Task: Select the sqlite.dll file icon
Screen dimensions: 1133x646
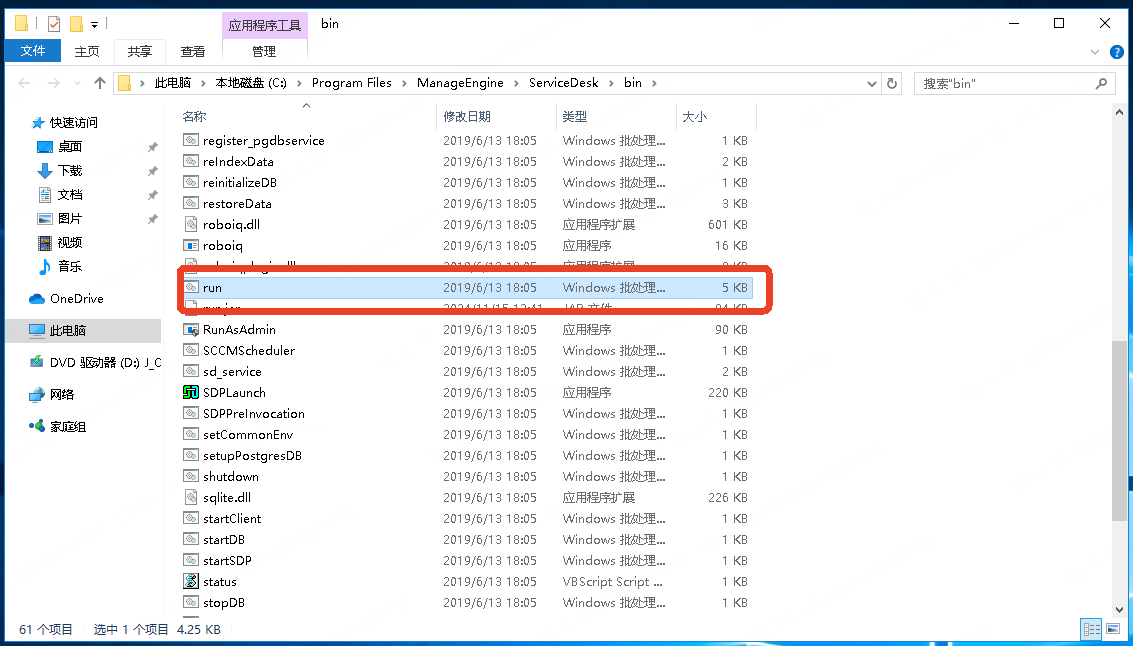Action: pyautogui.click(x=191, y=497)
